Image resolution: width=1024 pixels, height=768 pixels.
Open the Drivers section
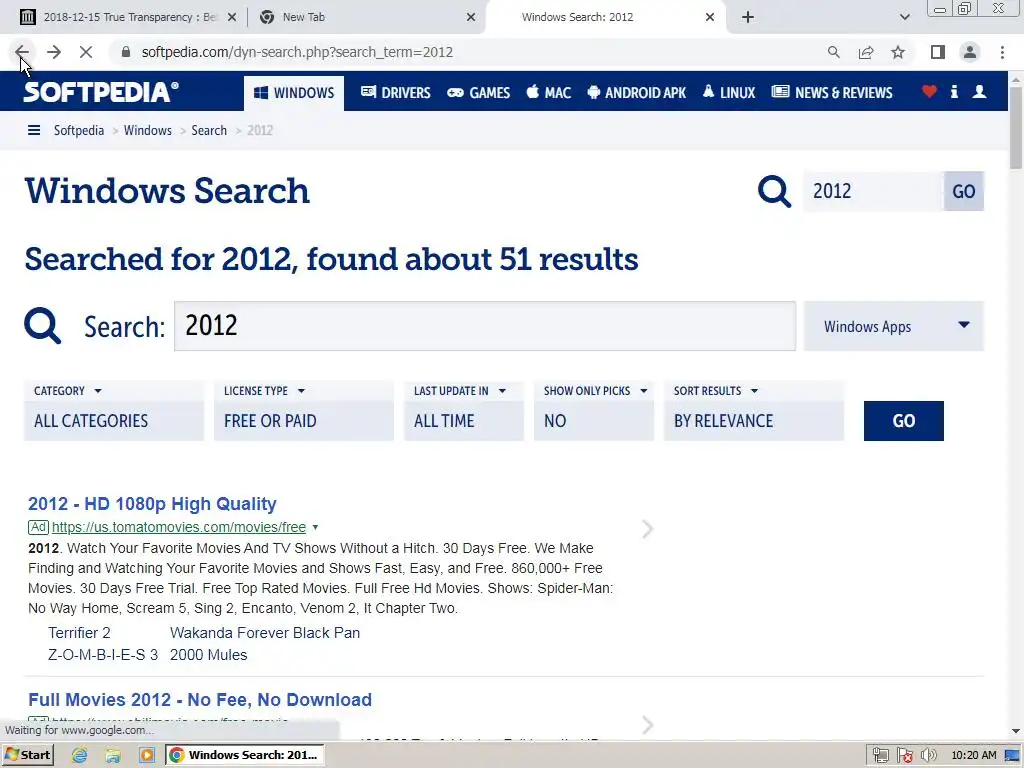[x=396, y=93]
